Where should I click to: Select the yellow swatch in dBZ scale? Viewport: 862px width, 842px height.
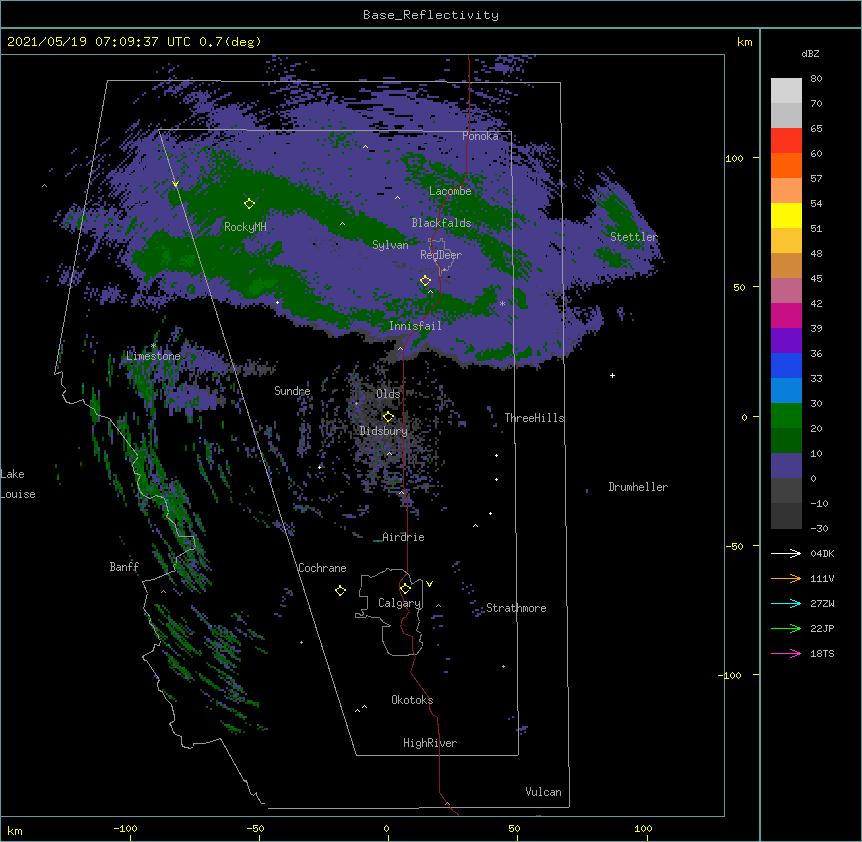[786, 215]
